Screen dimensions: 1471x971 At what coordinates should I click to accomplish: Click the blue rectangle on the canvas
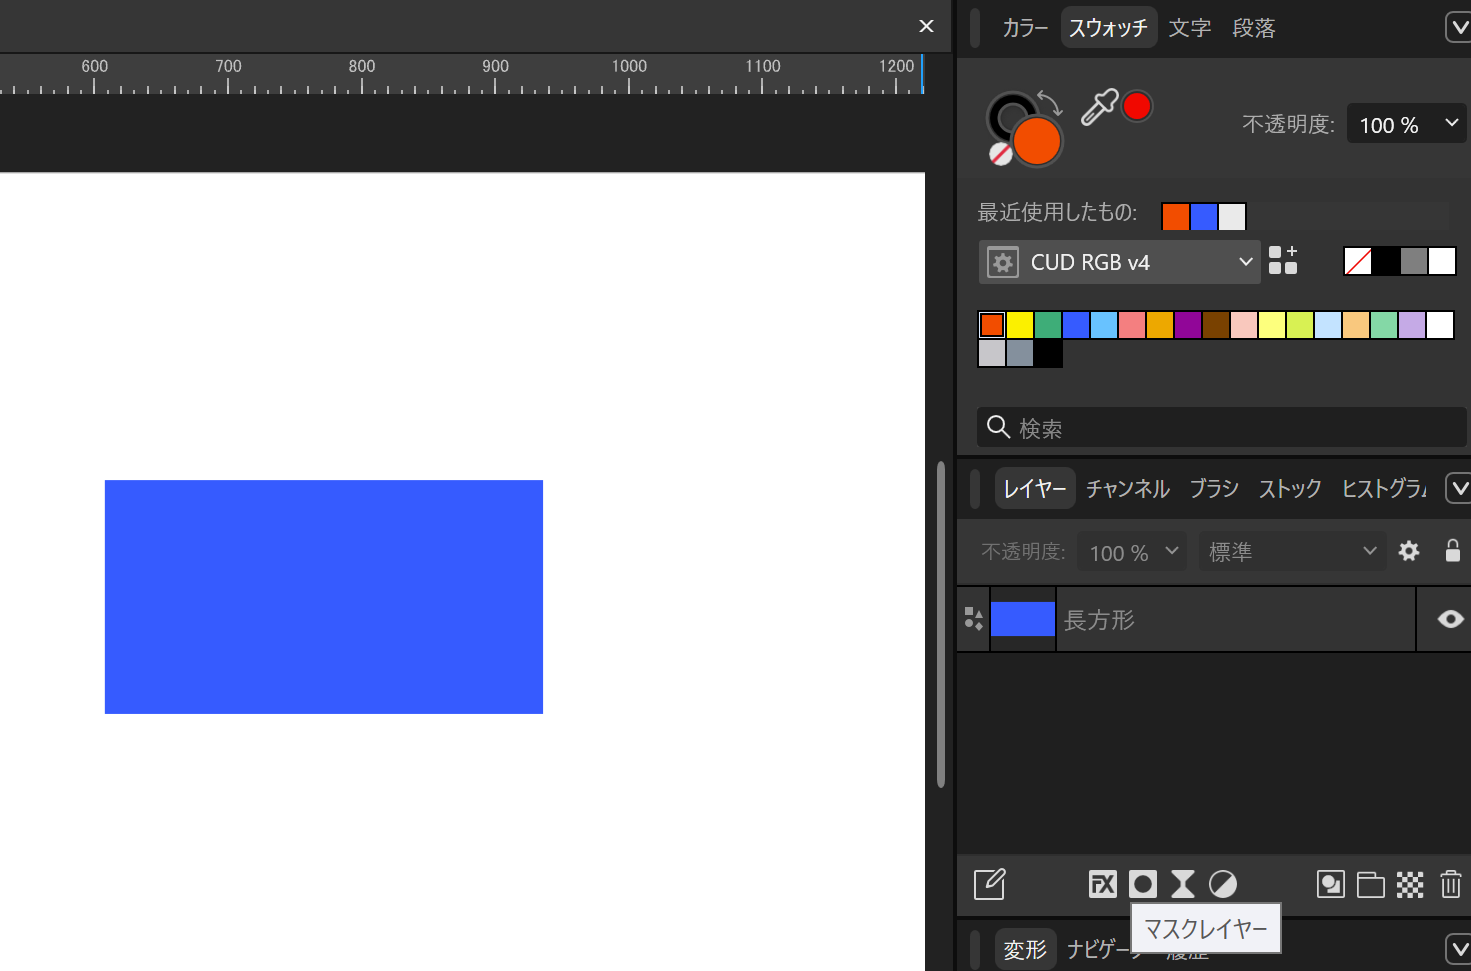tap(324, 597)
